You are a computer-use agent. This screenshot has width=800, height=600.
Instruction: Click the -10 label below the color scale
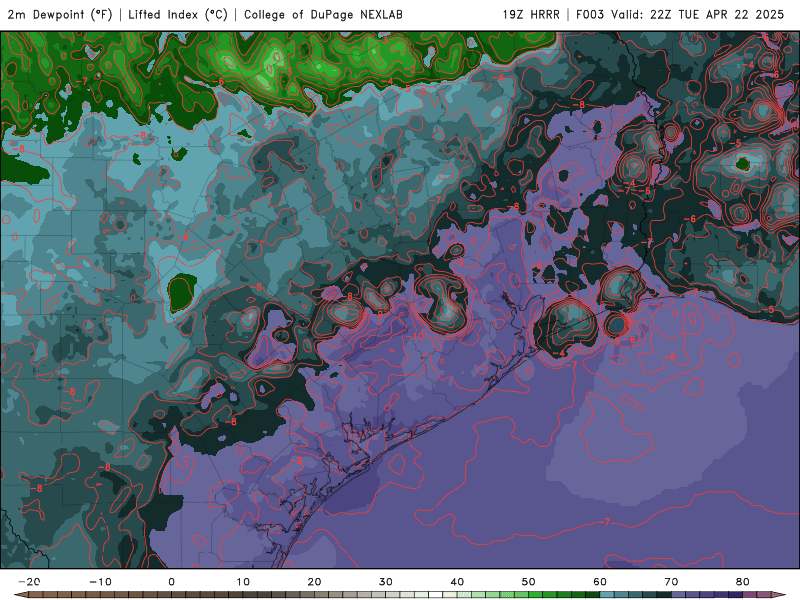tap(100, 582)
